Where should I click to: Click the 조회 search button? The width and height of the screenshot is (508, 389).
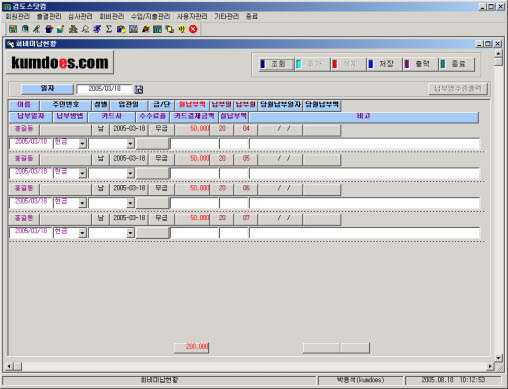tap(276, 64)
